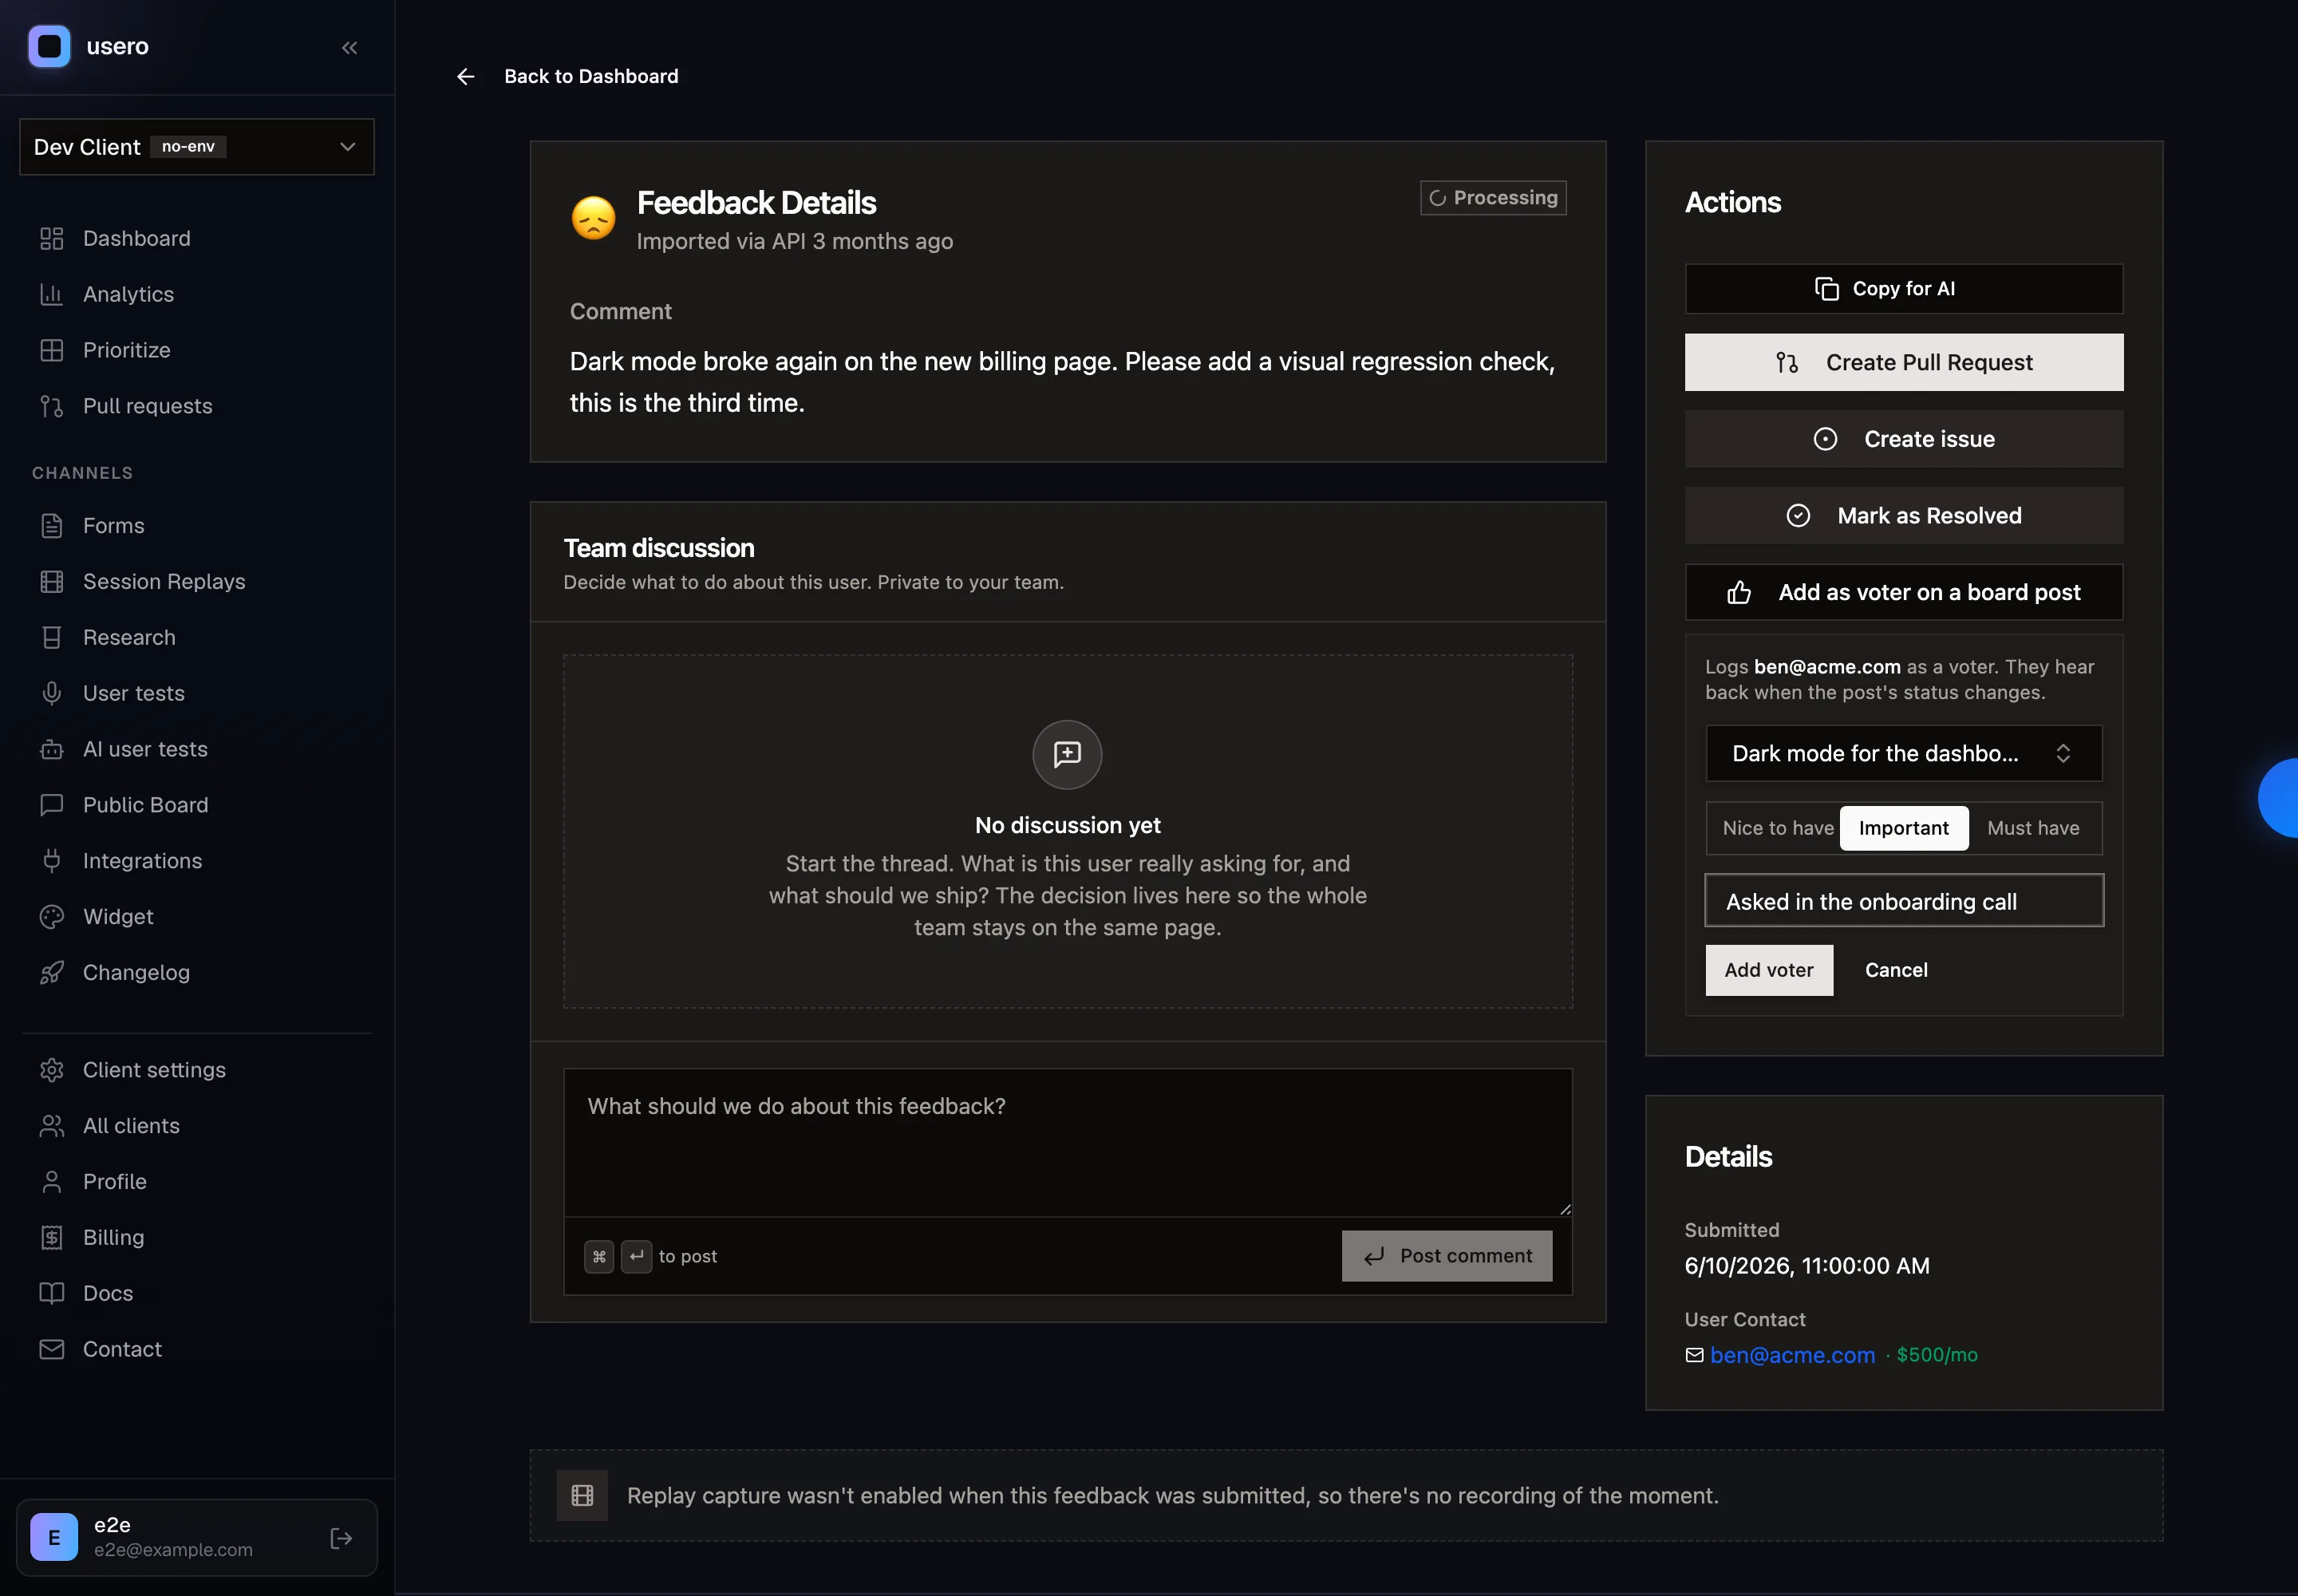Screen dimensions: 2298x1596
Task: Open Session Replays channel
Action: (197, 581)
